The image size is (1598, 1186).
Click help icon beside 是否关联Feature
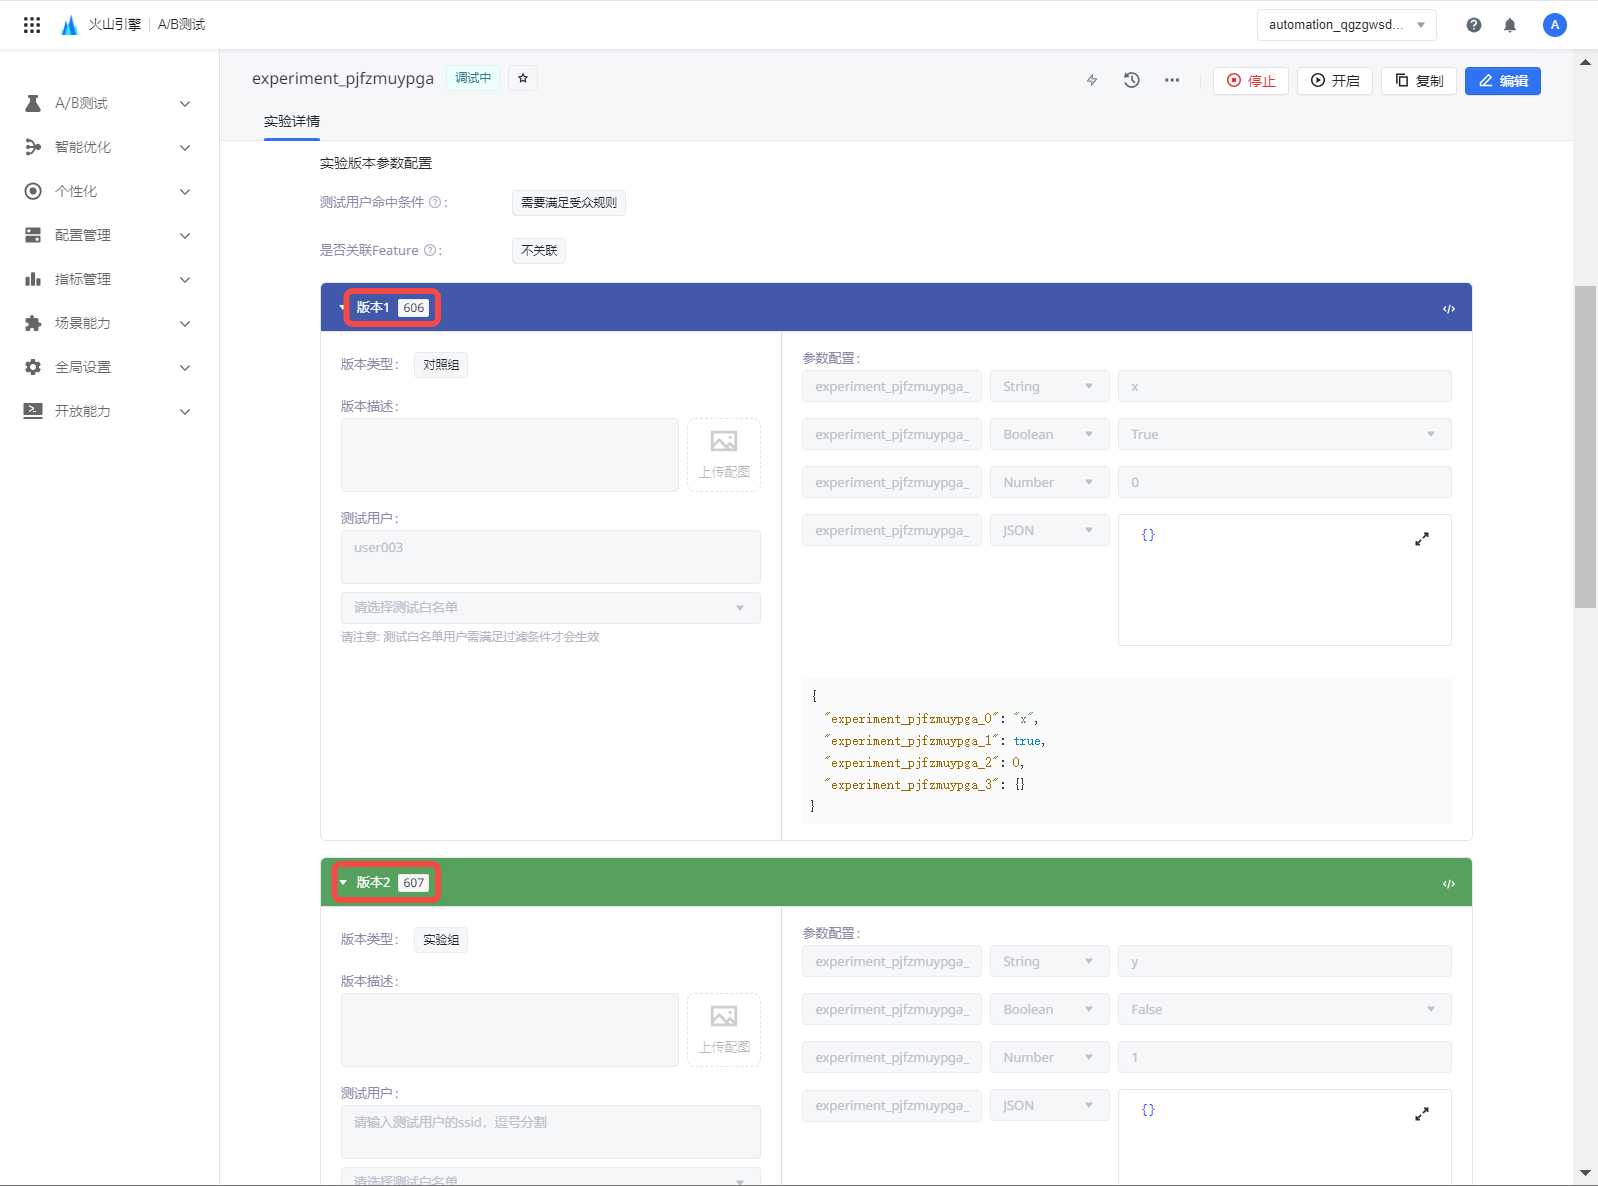tap(430, 250)
